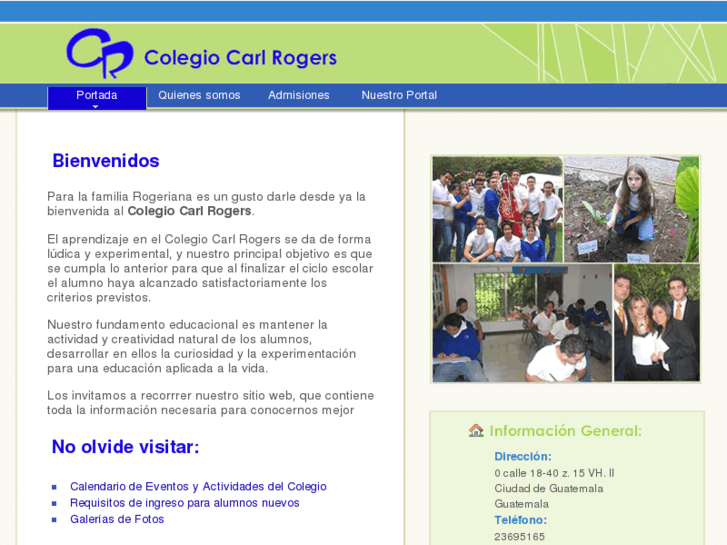Select the phone number 23695165

pos(519,537)
